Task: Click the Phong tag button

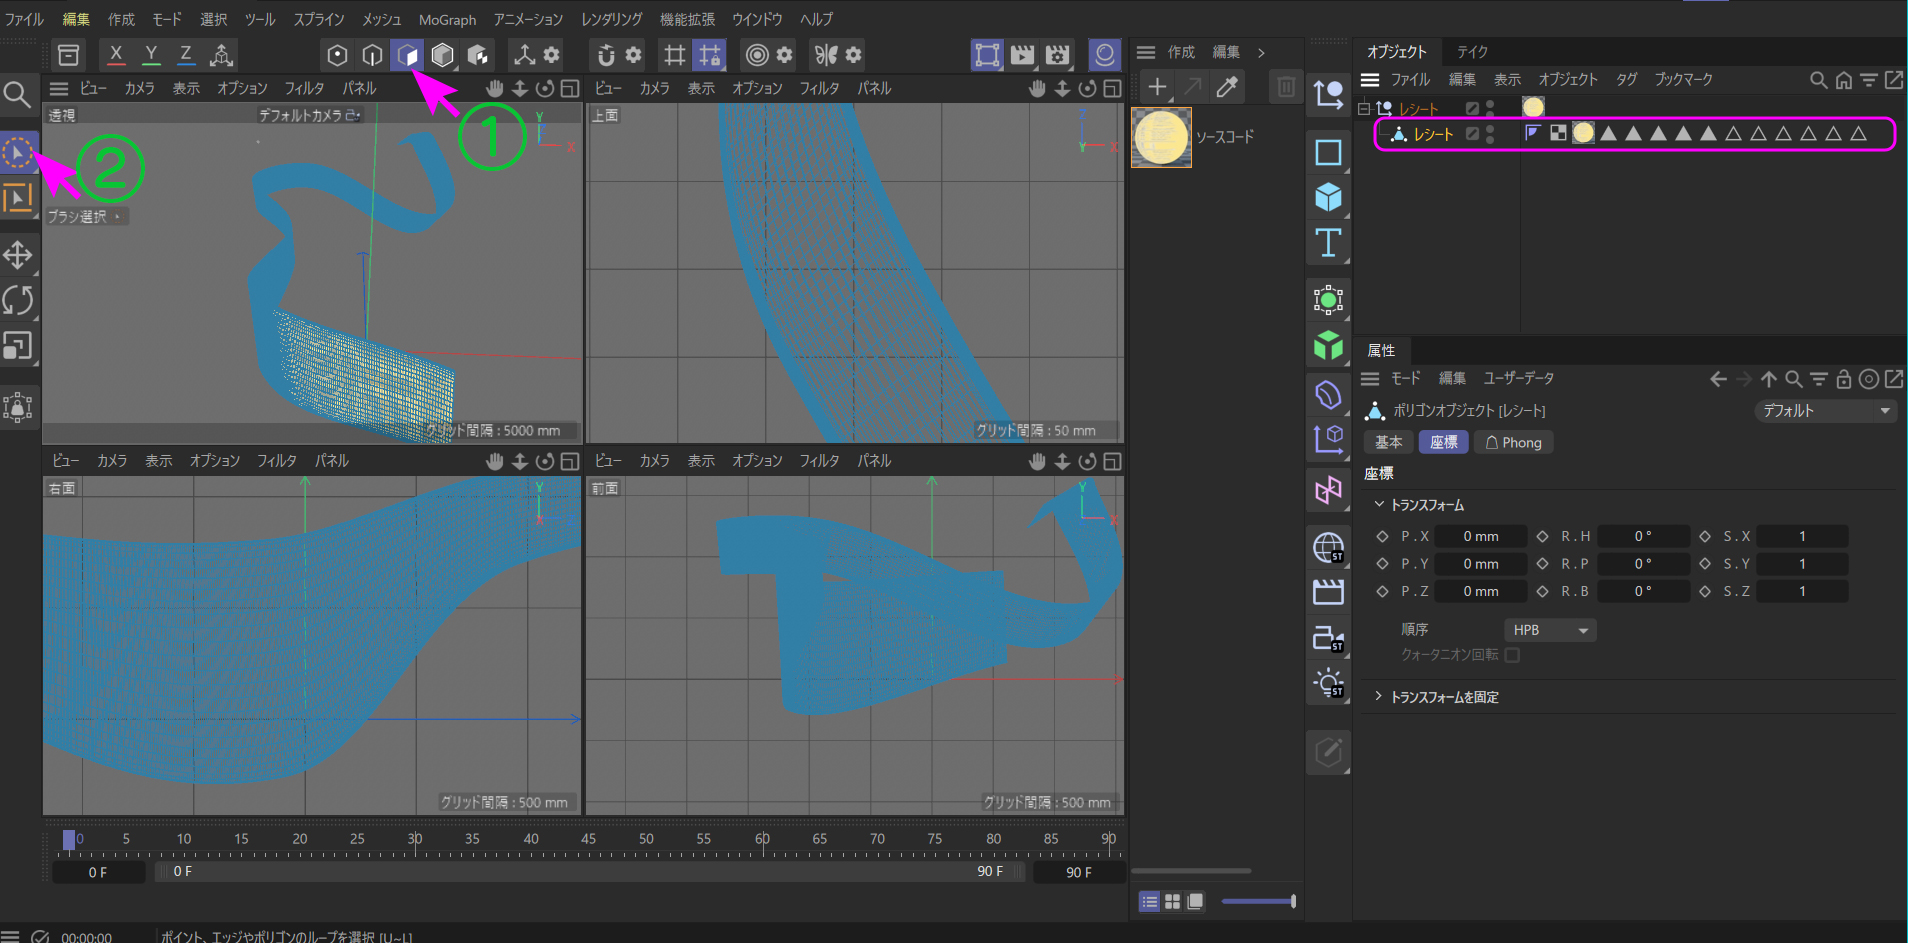Action: (1513, 443)
